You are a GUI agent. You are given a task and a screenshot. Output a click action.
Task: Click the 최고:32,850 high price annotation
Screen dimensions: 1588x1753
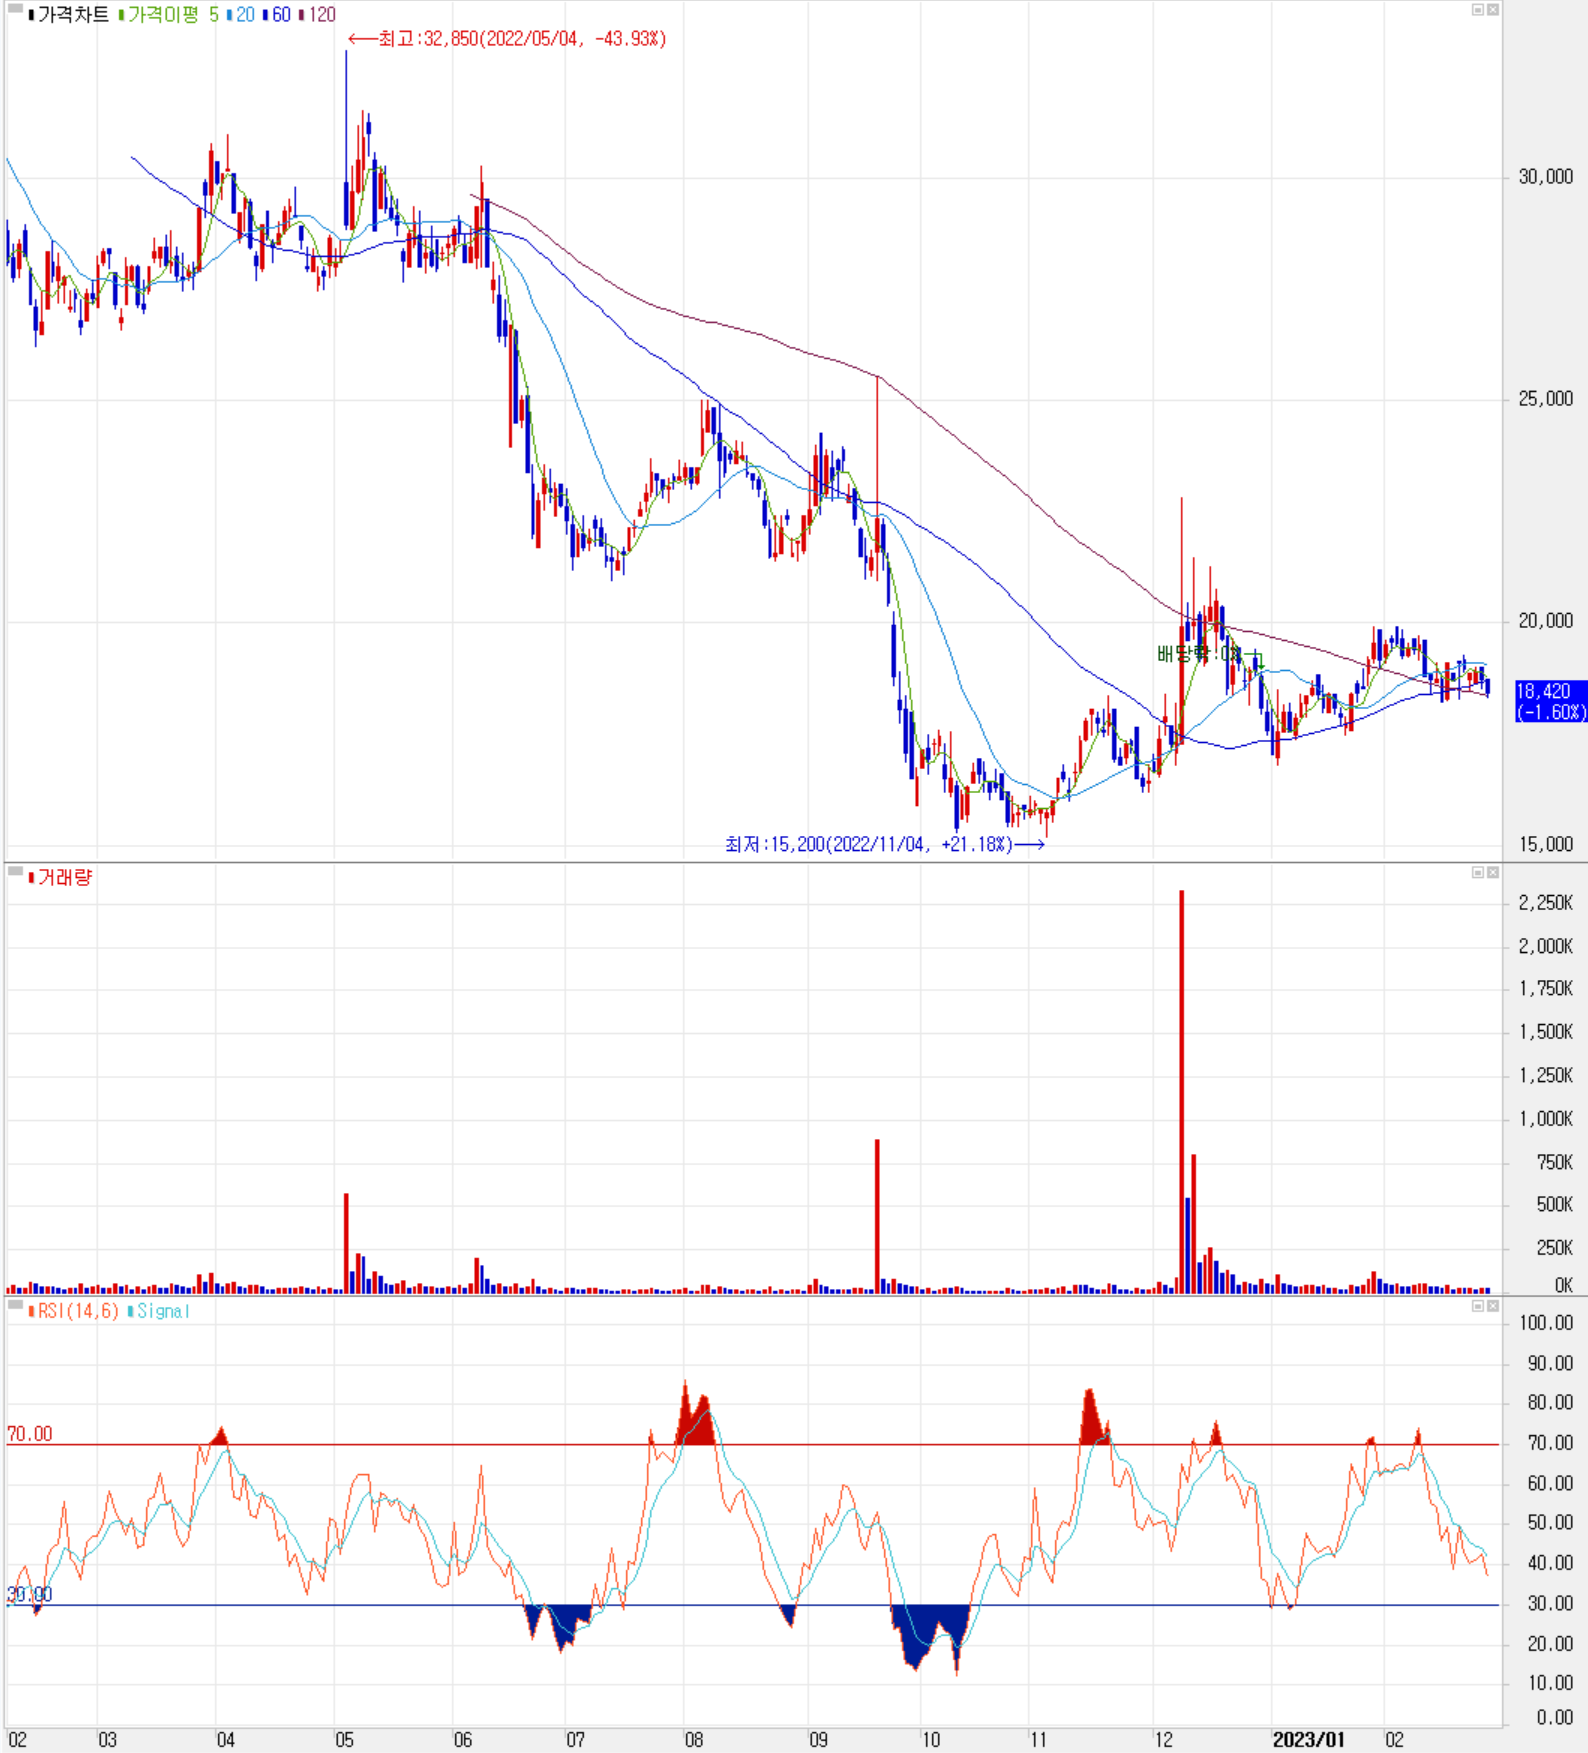pos(507,39)
